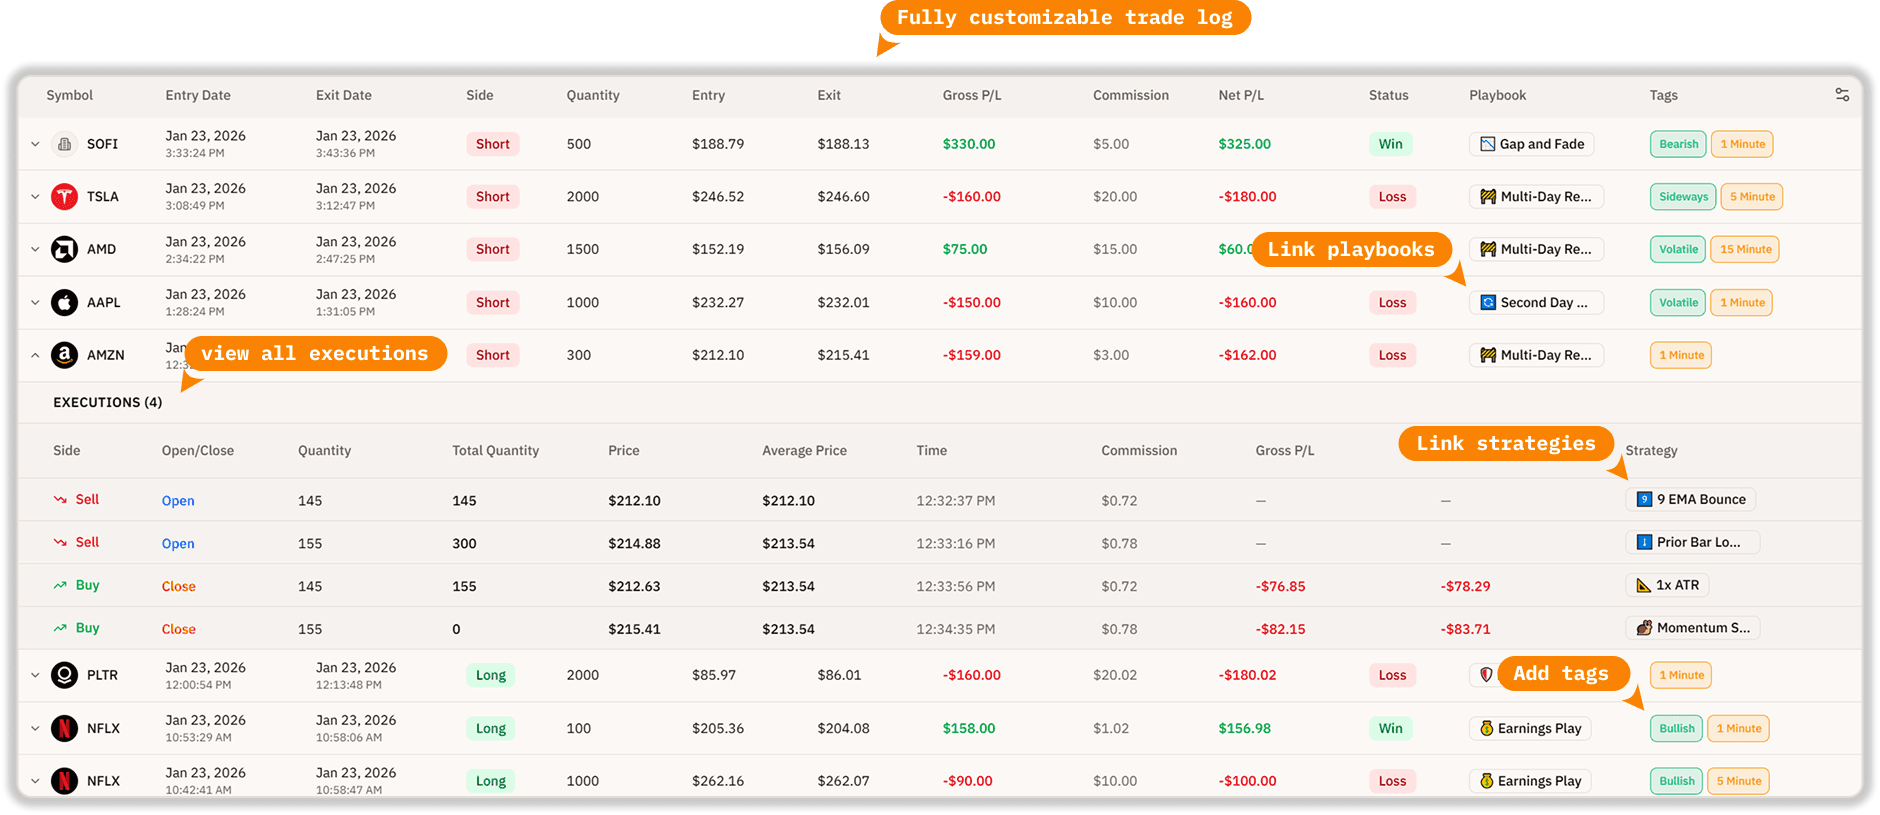Open the Second Day playbook link
This screenshot has width=1880, height=815.
coord(1536,302)
